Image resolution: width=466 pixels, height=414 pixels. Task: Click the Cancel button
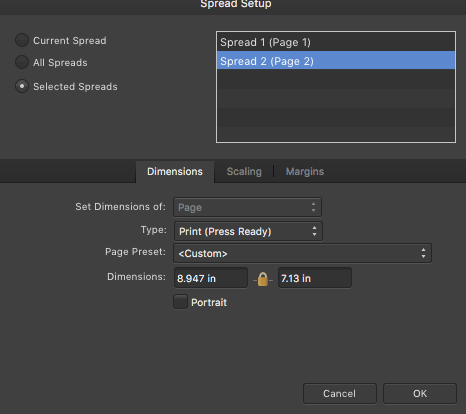340,393
